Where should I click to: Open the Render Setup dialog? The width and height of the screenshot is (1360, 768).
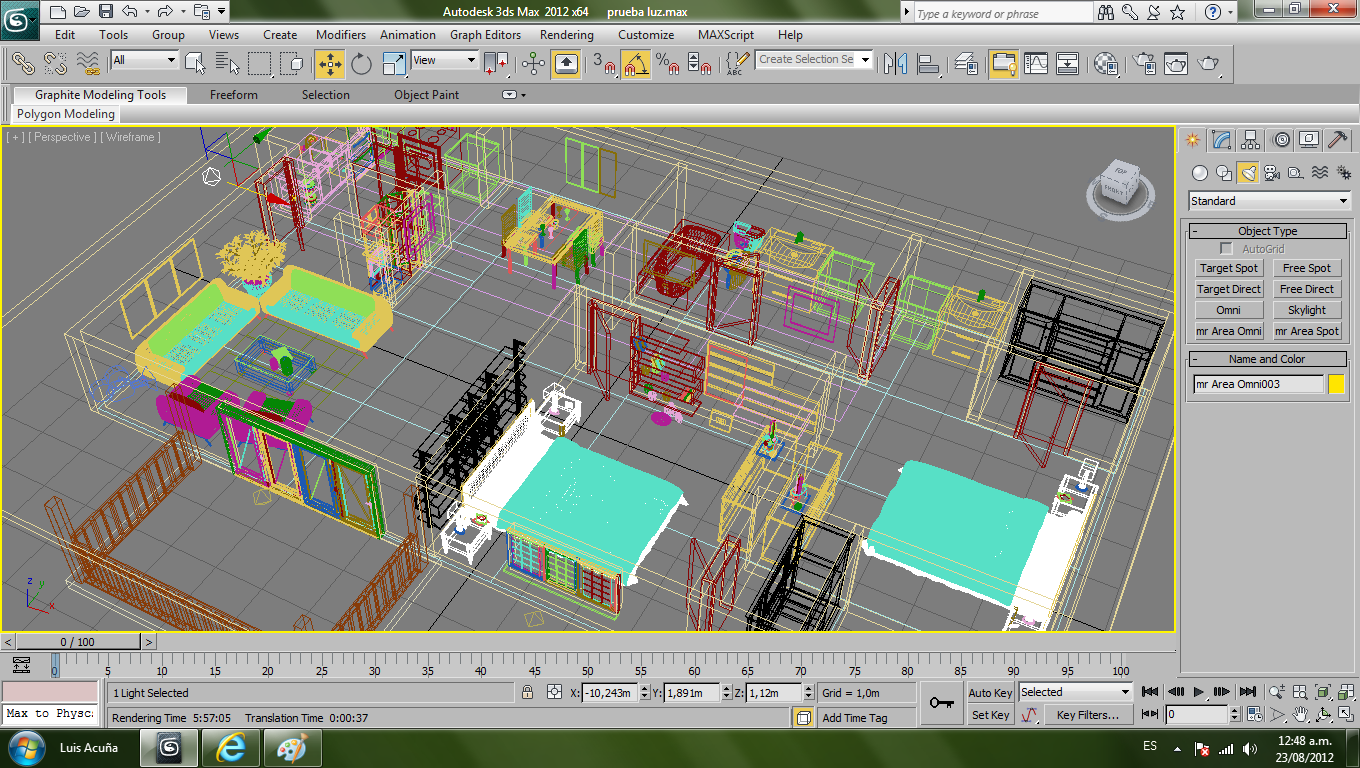(x=1144, y=64)
